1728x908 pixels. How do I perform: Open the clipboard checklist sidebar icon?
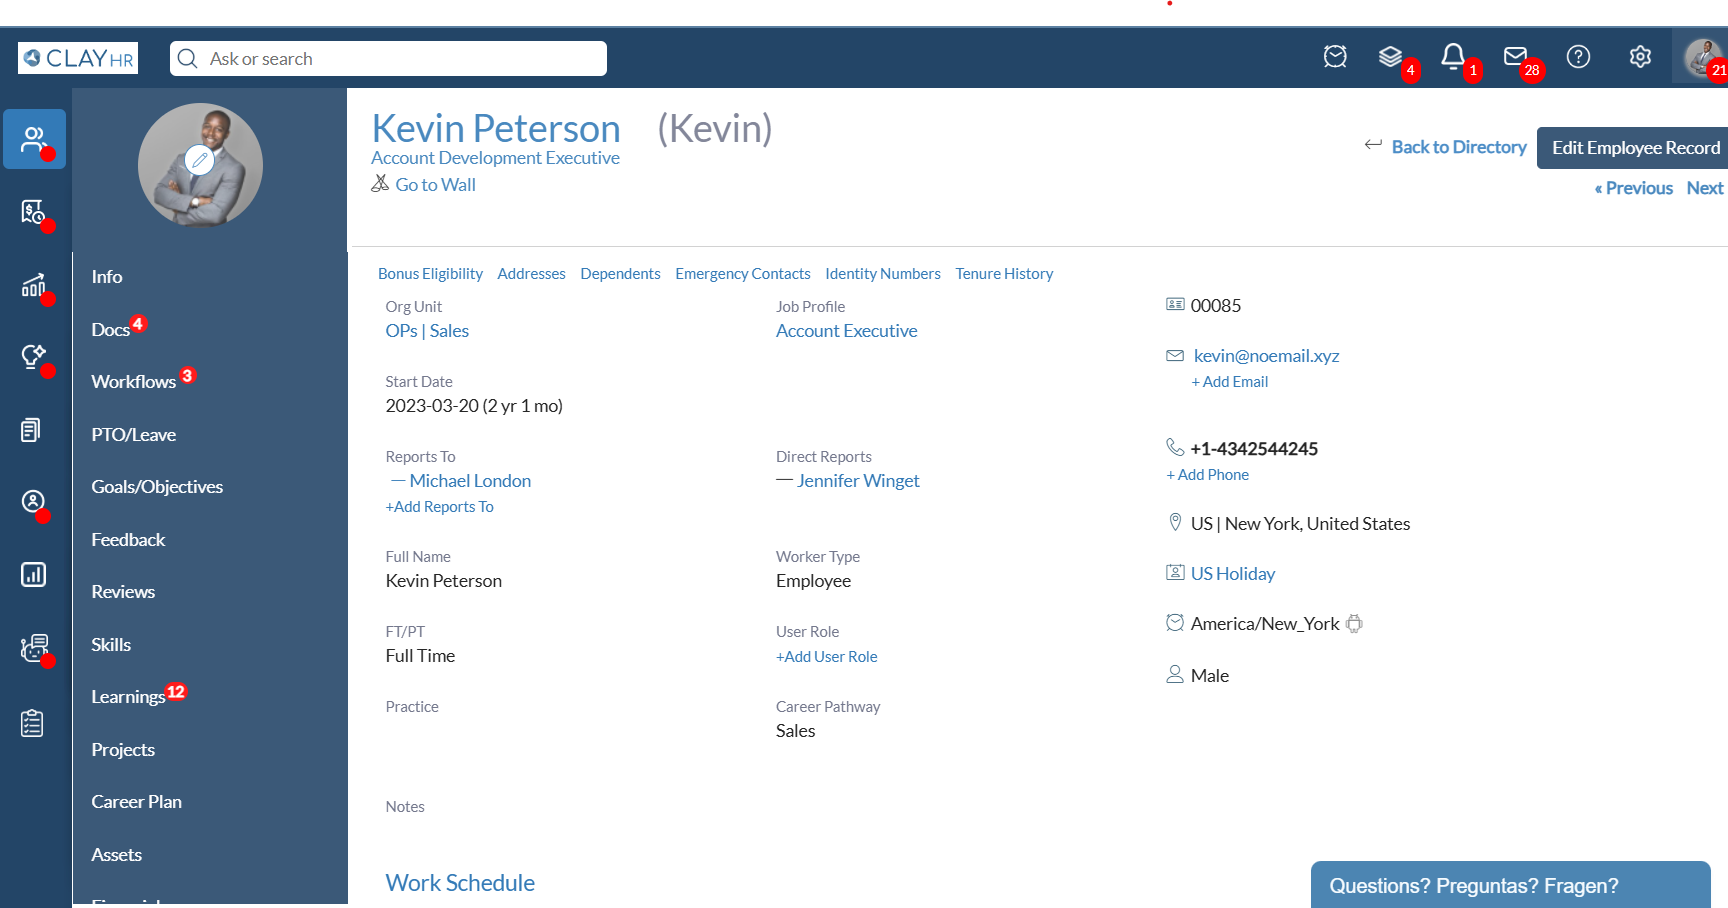(33, 722)
